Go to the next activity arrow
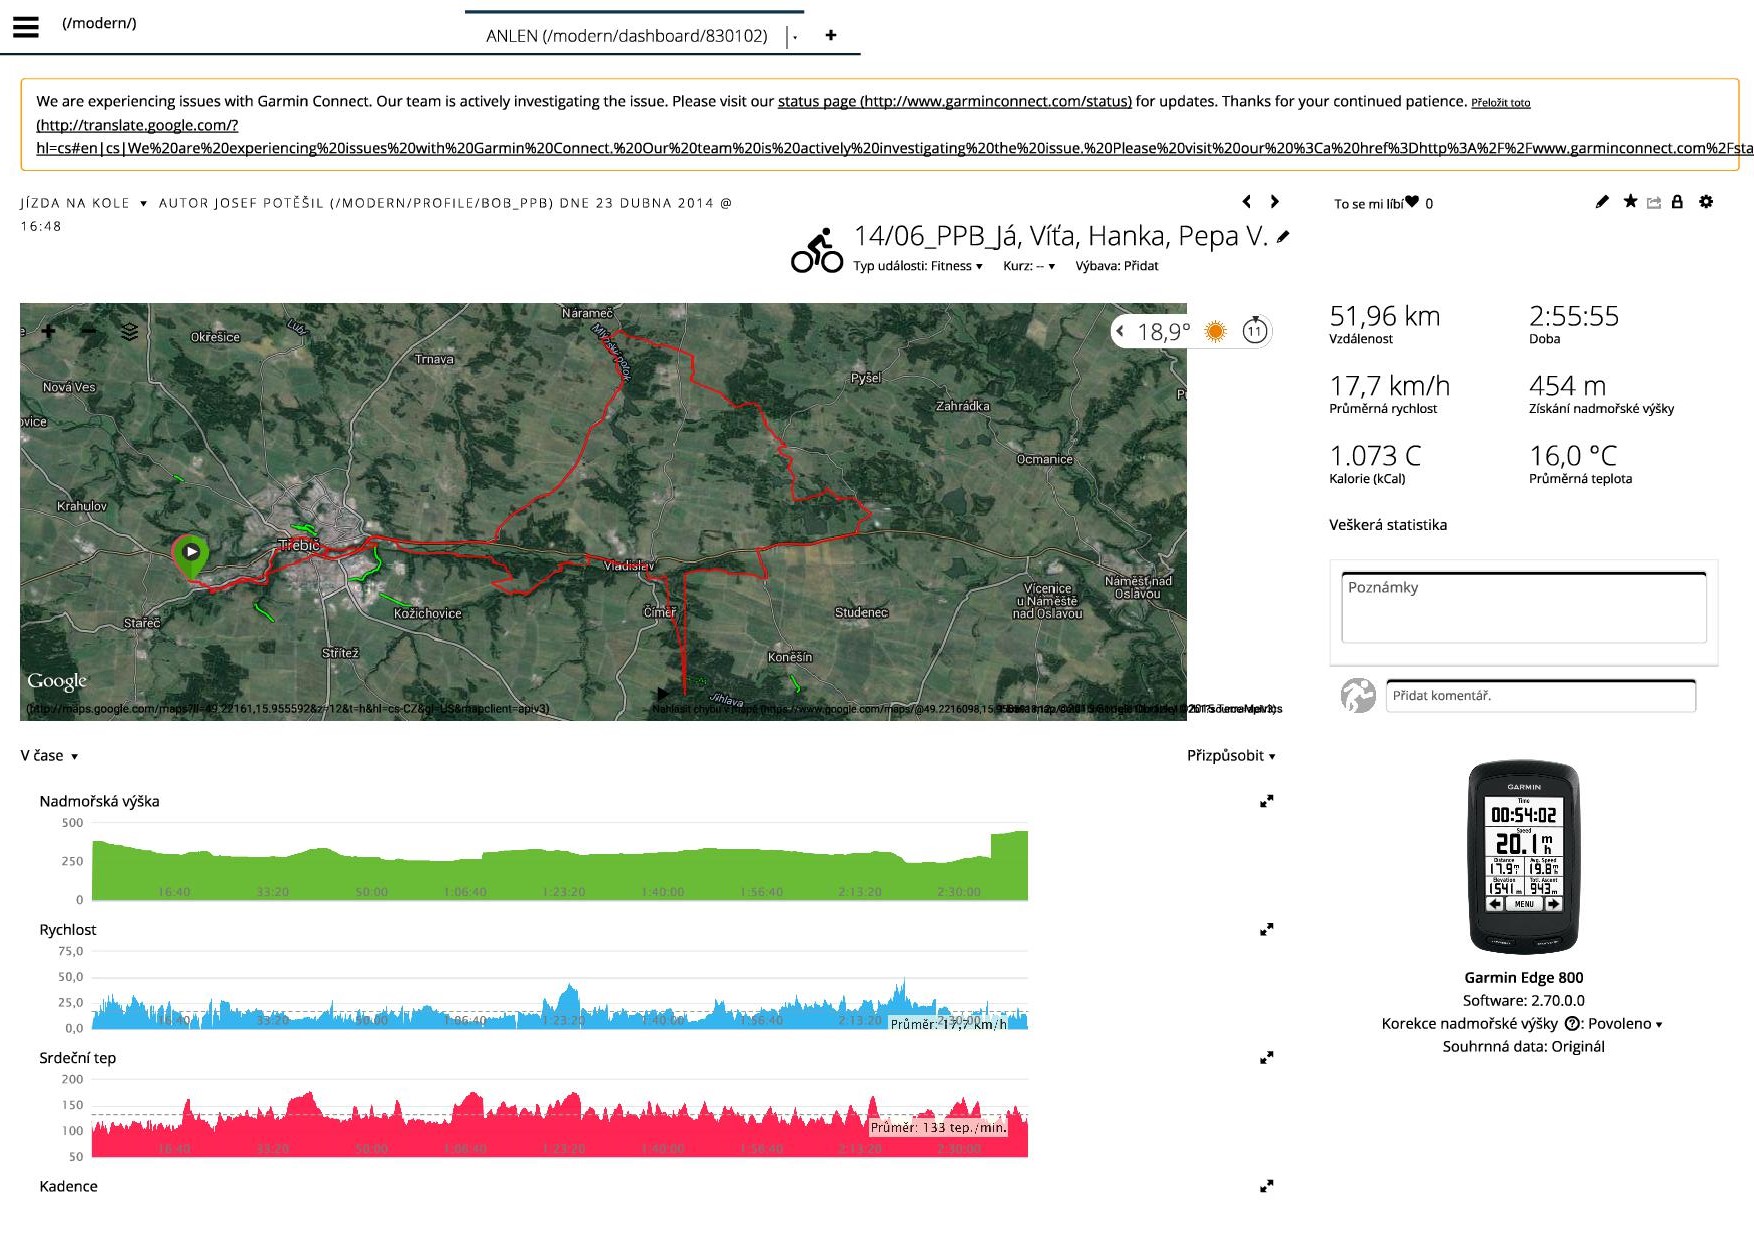This screenshot has width=1754, height=1240. pos(1275,202)
